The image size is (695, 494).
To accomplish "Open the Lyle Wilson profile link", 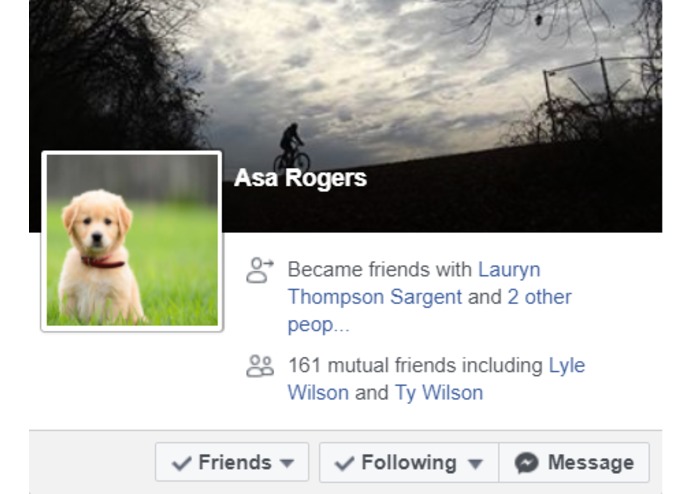I will tap(437, 379).
